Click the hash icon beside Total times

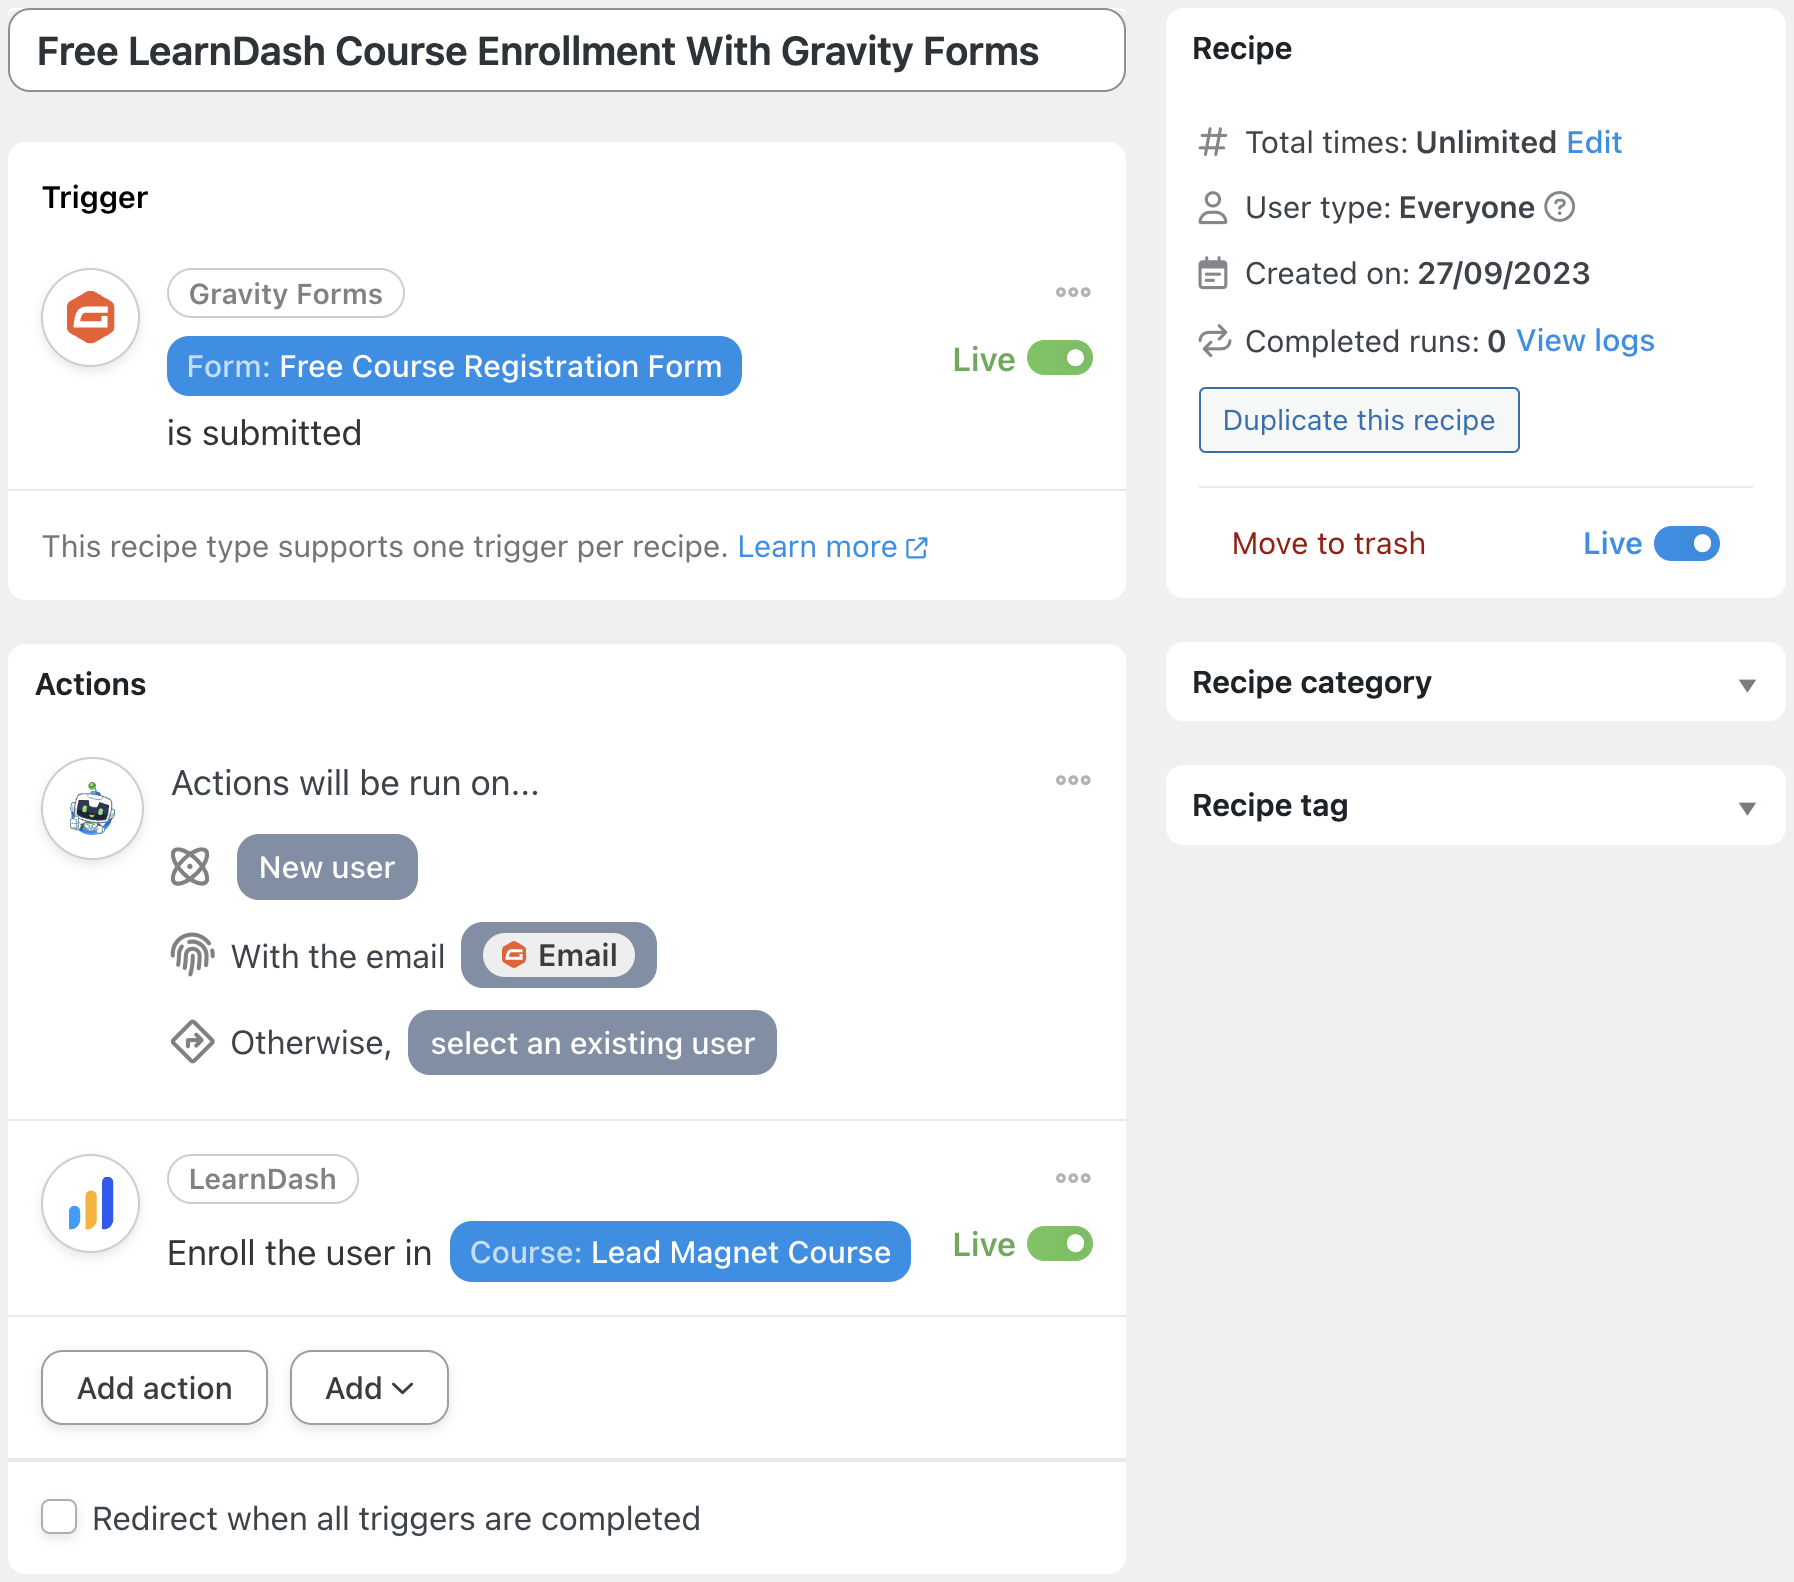(x=1213, y=142)
